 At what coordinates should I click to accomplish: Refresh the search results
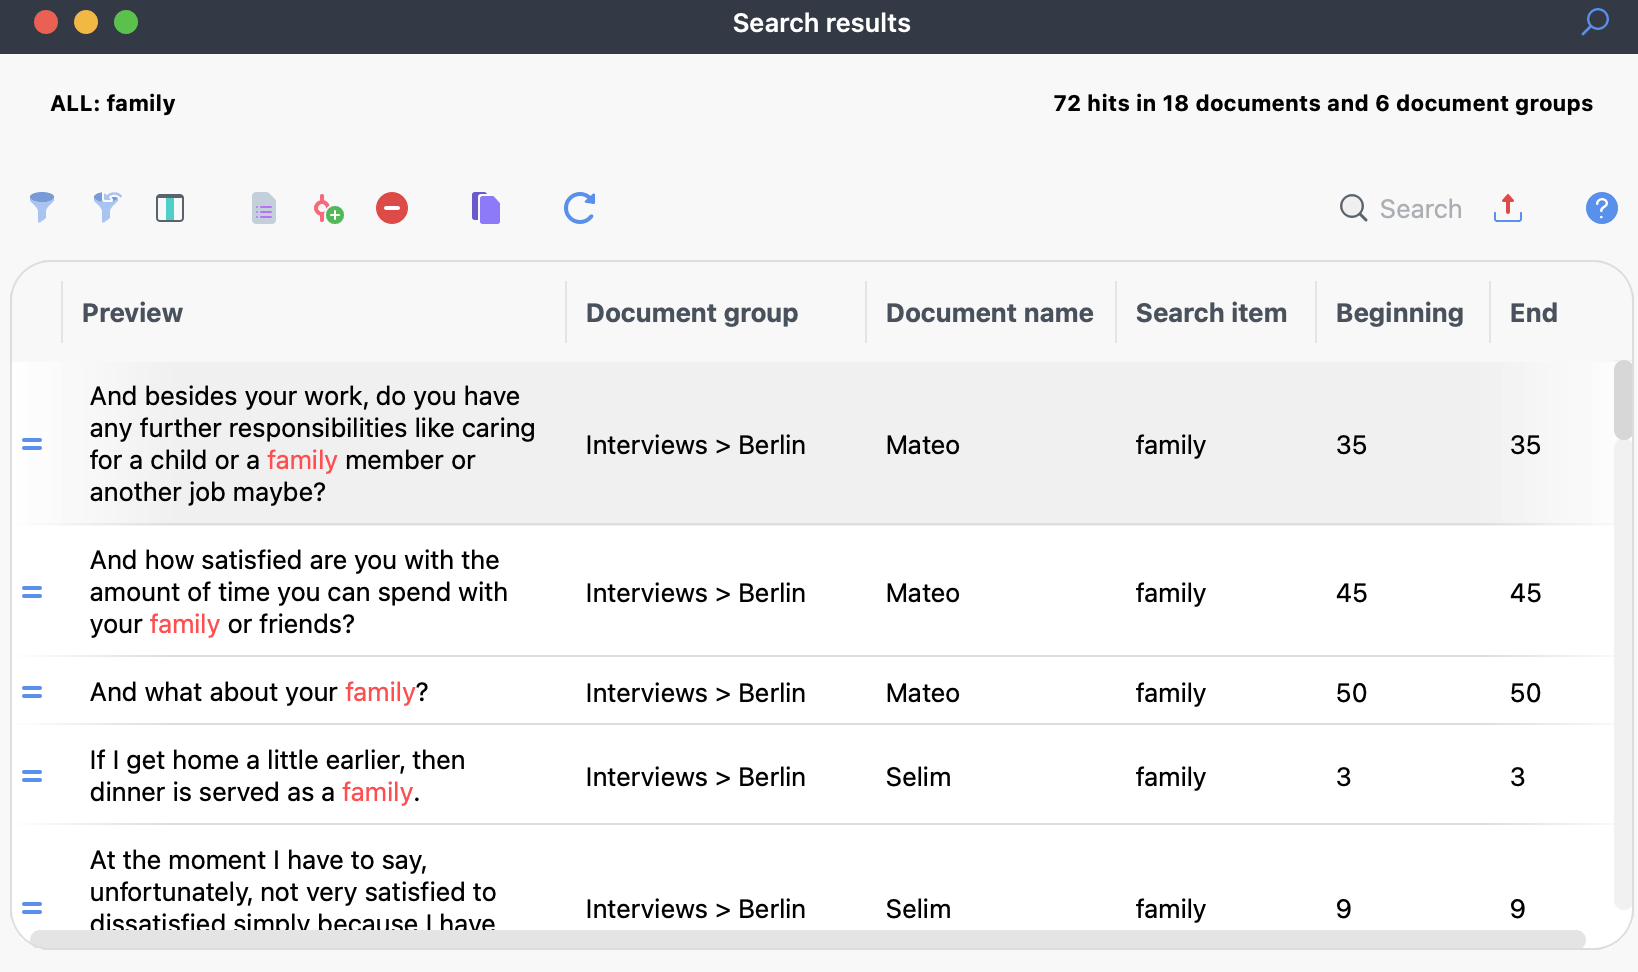pyautogui.click(x=580, y=208)
